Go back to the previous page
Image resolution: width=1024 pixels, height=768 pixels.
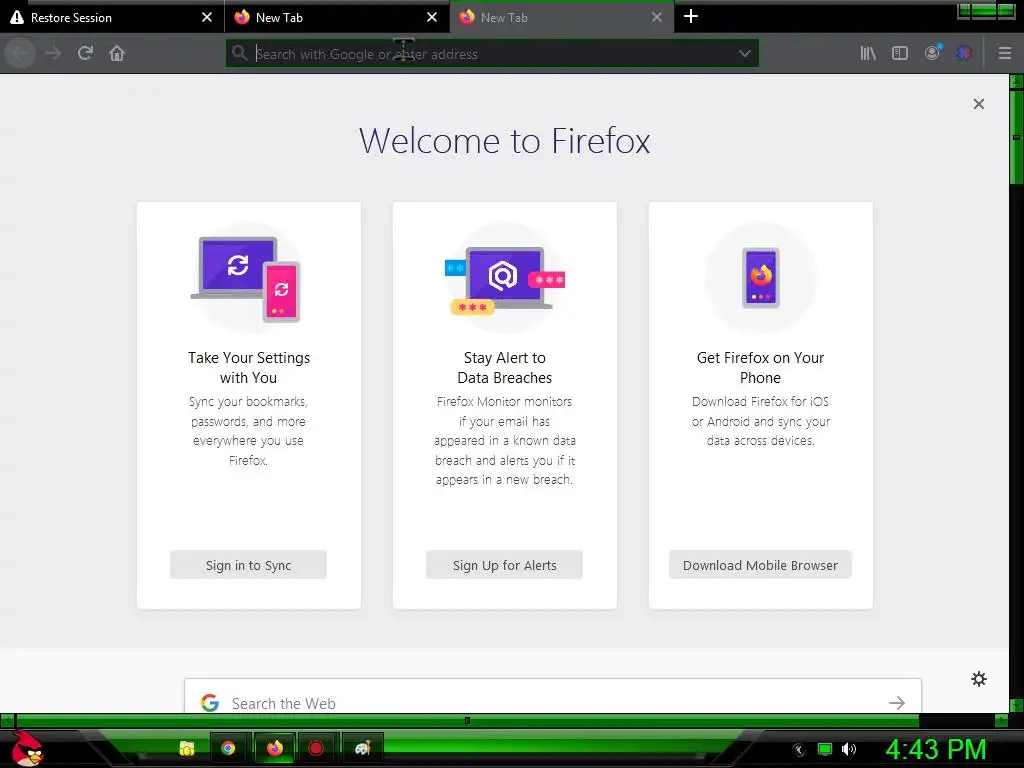click(x=20, y=53)
